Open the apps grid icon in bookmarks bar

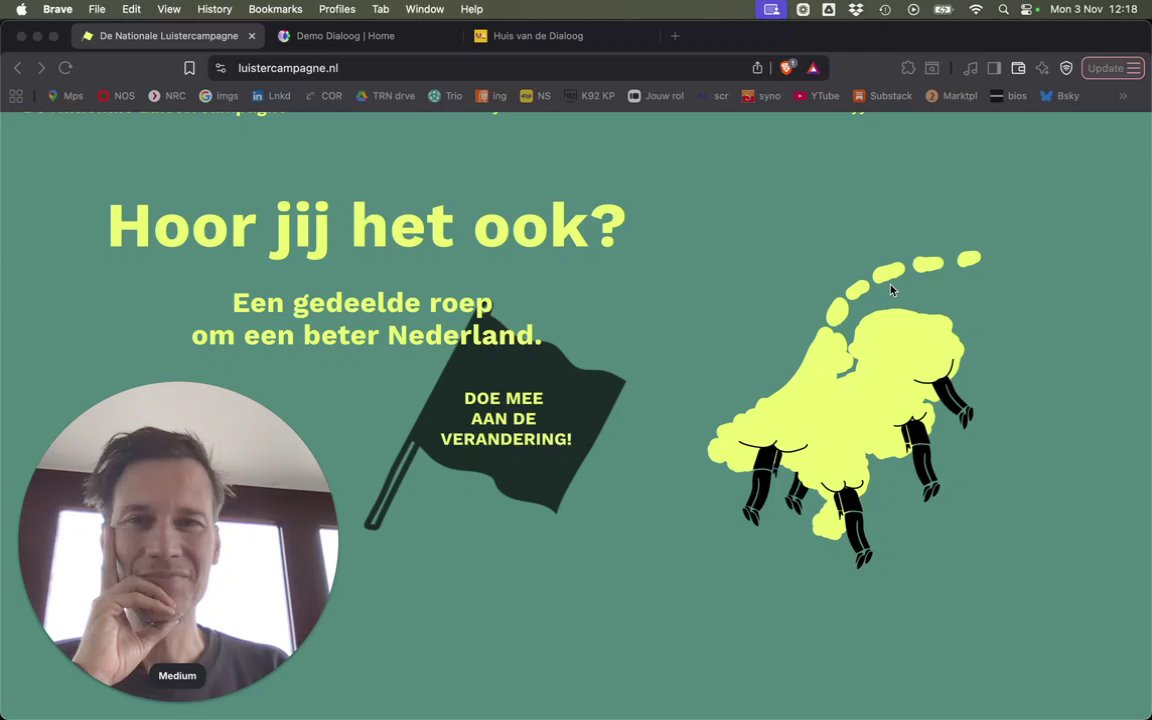(x=16, y=96)
